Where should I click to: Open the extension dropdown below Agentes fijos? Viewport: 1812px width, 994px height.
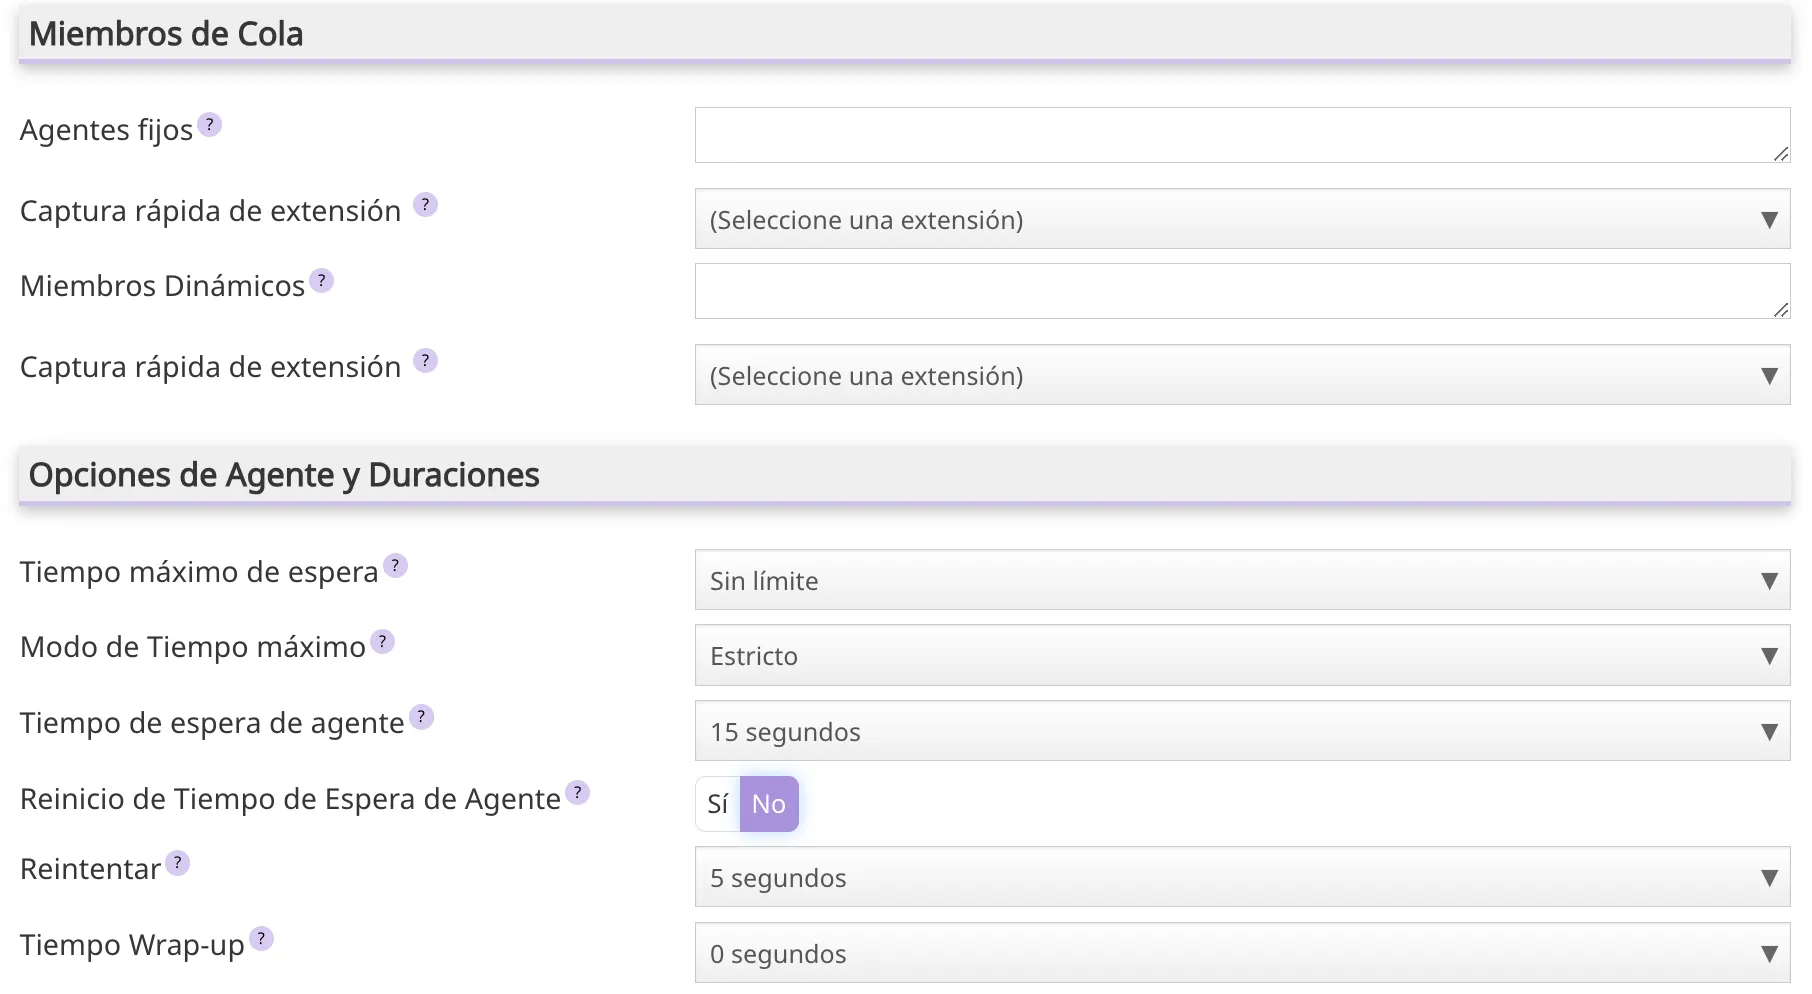1241,220
